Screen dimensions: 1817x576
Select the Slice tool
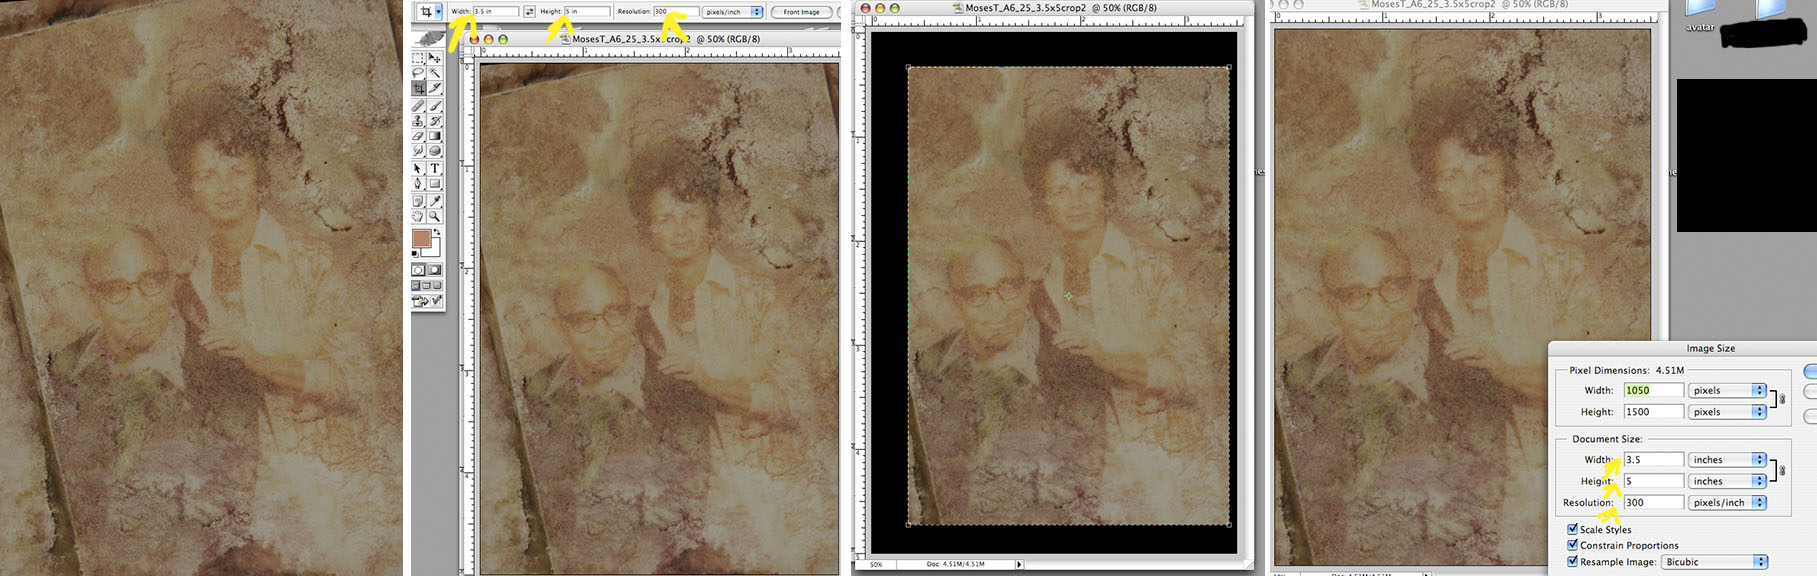[435, 88]
